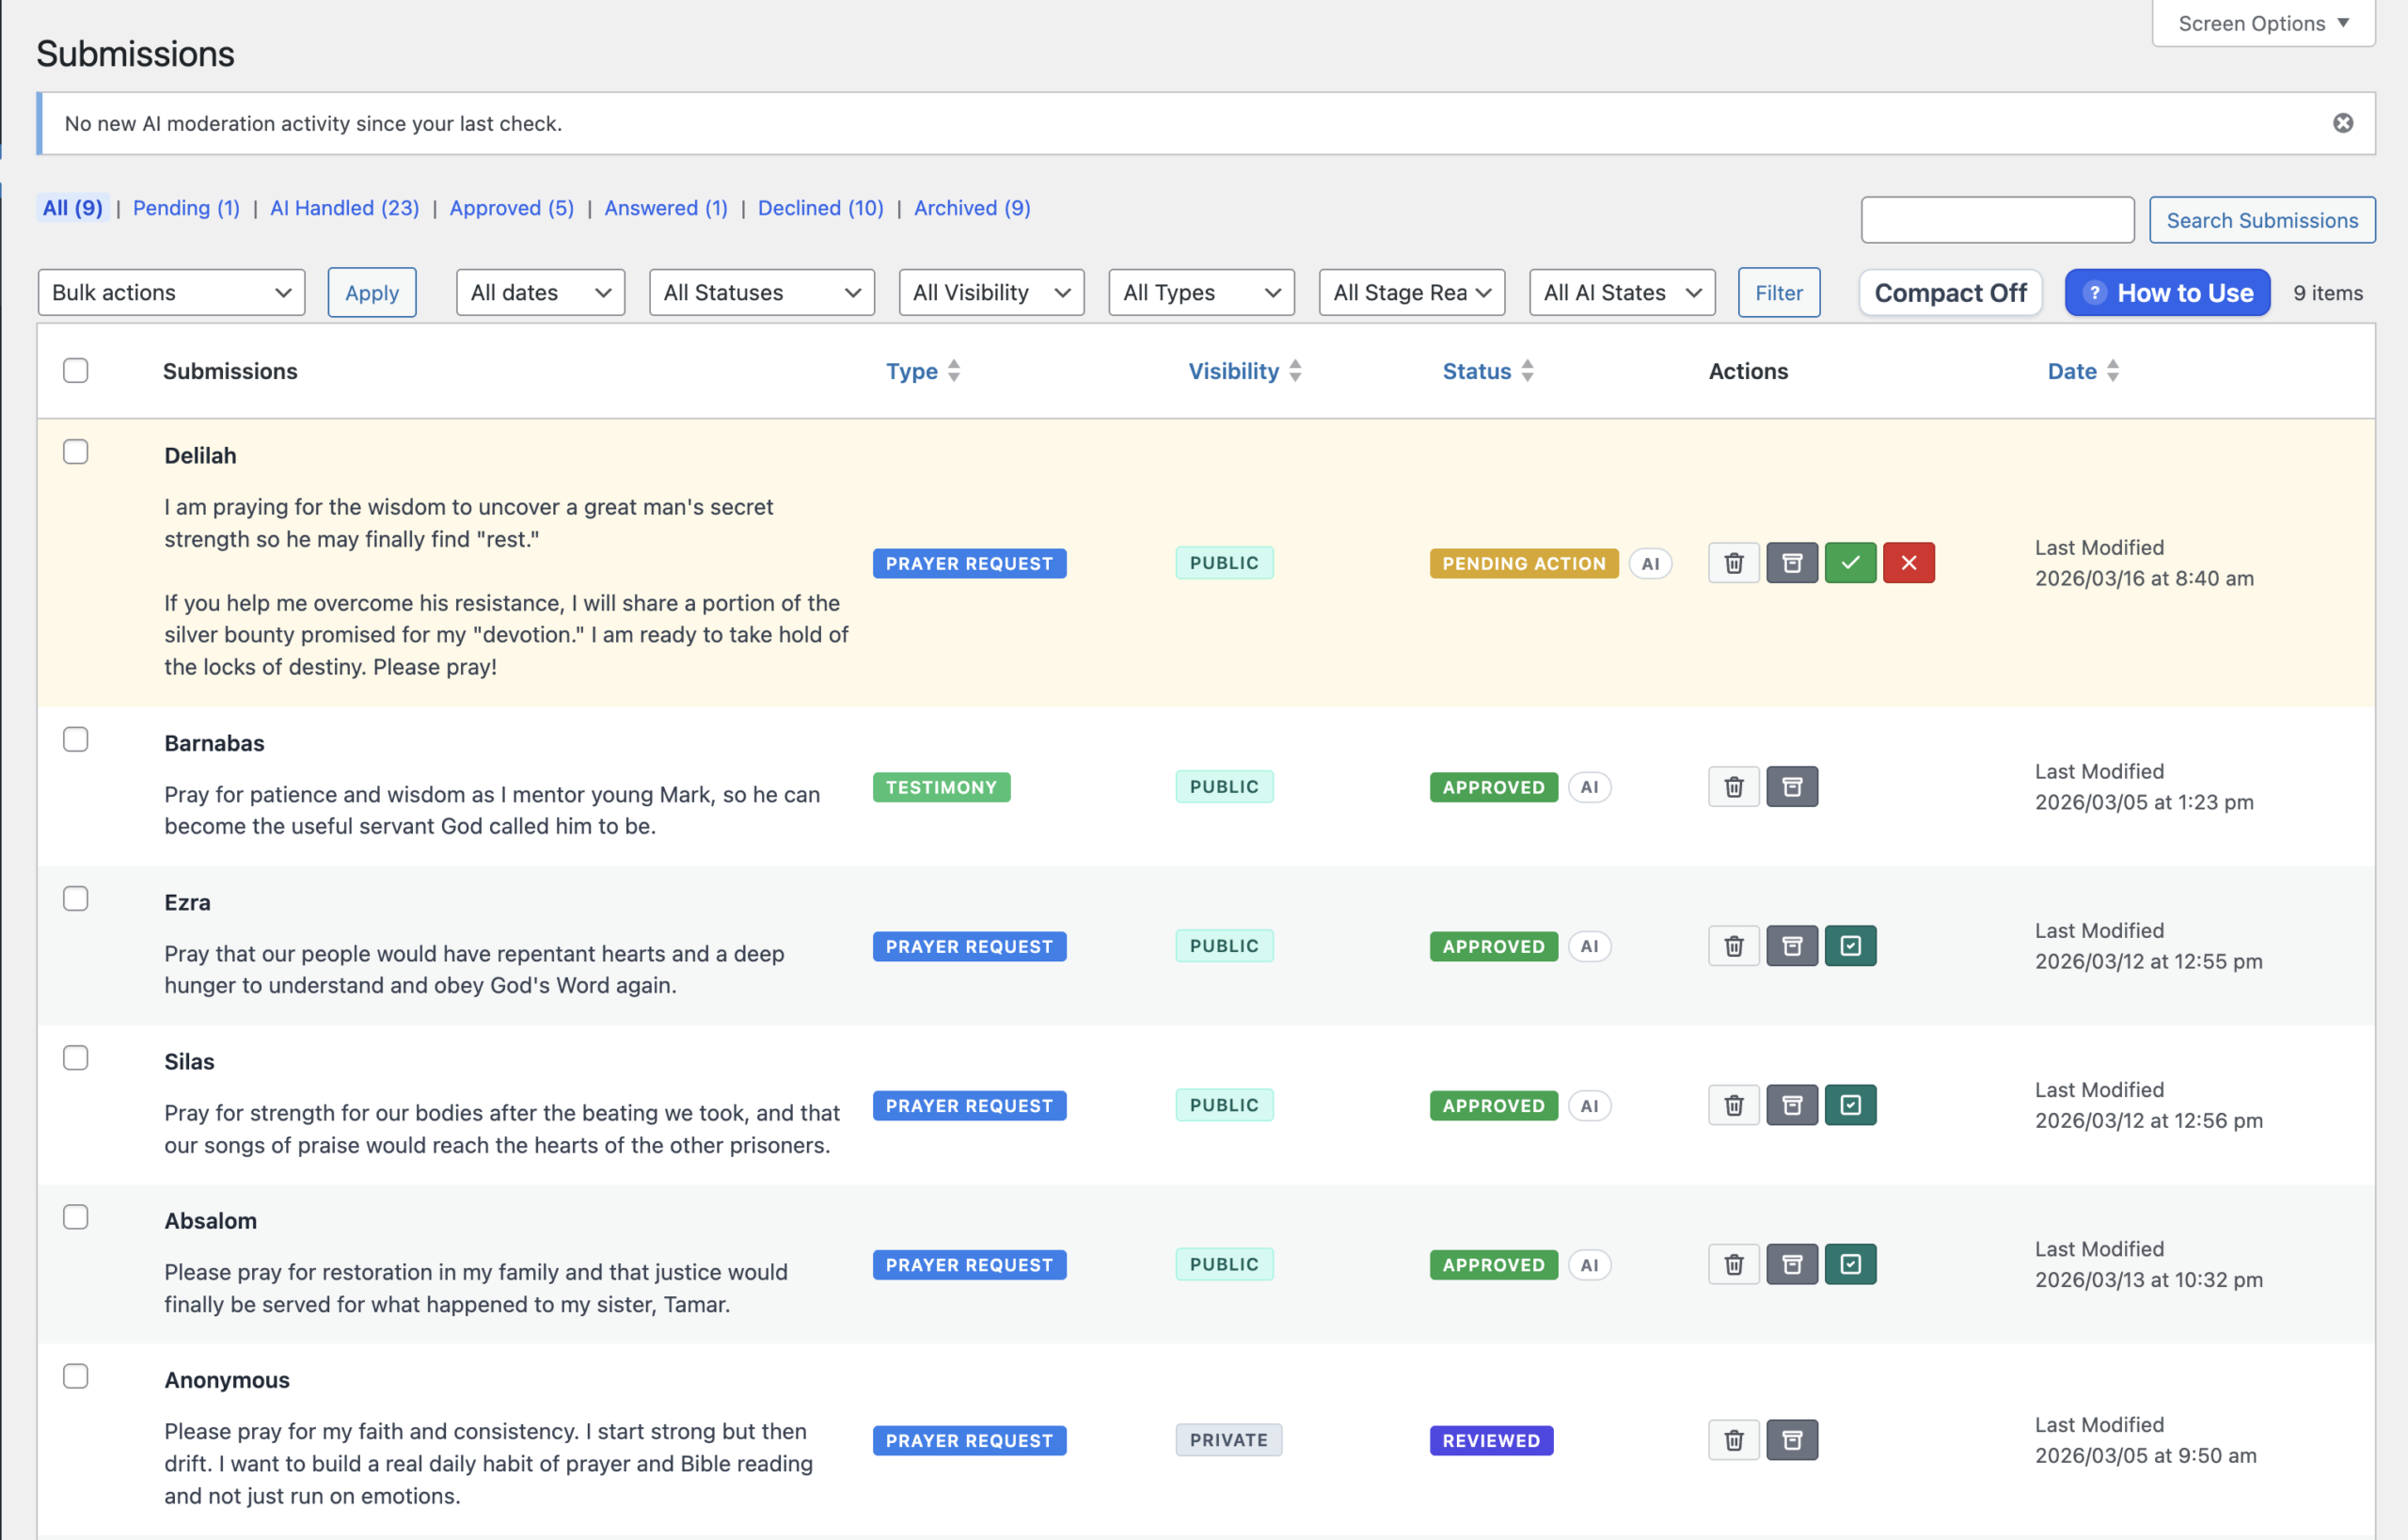Trash Absalom's prayer request
The height and width of the screenshot is (1540, 2408).
click(x=1734, y=1264)
